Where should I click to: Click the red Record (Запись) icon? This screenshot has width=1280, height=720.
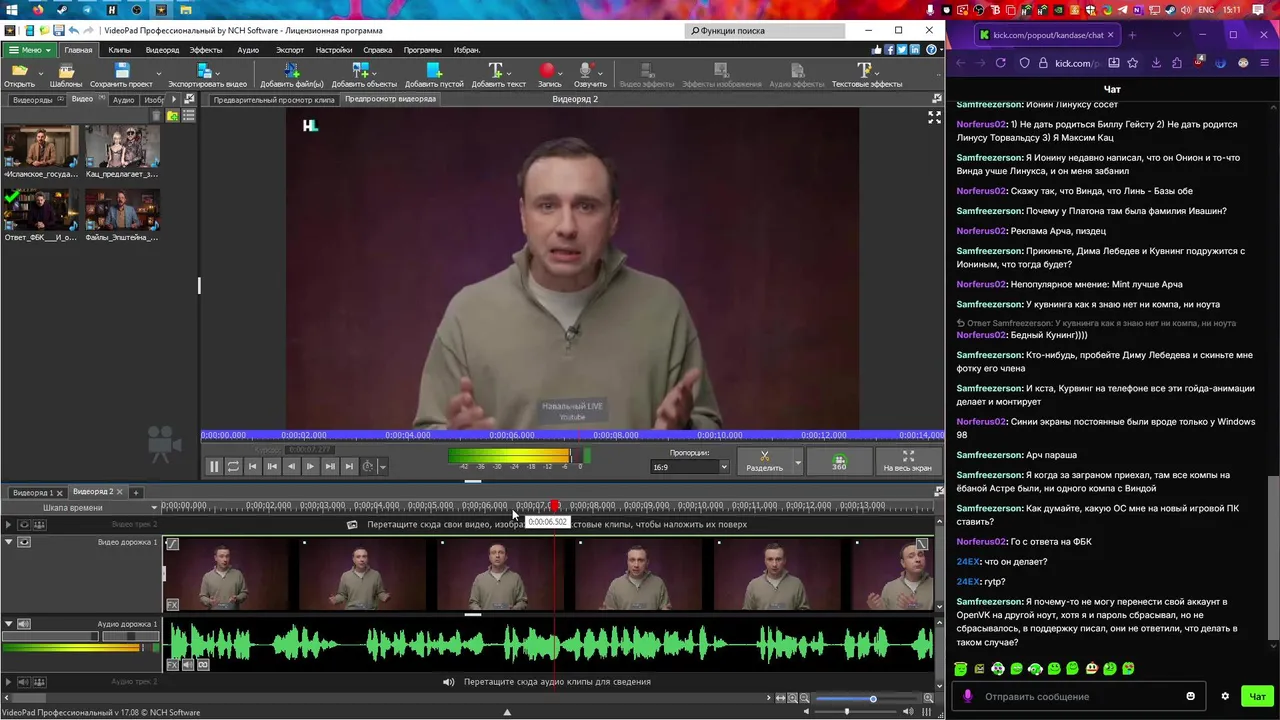pyautogui.click(x=547, y=71)
